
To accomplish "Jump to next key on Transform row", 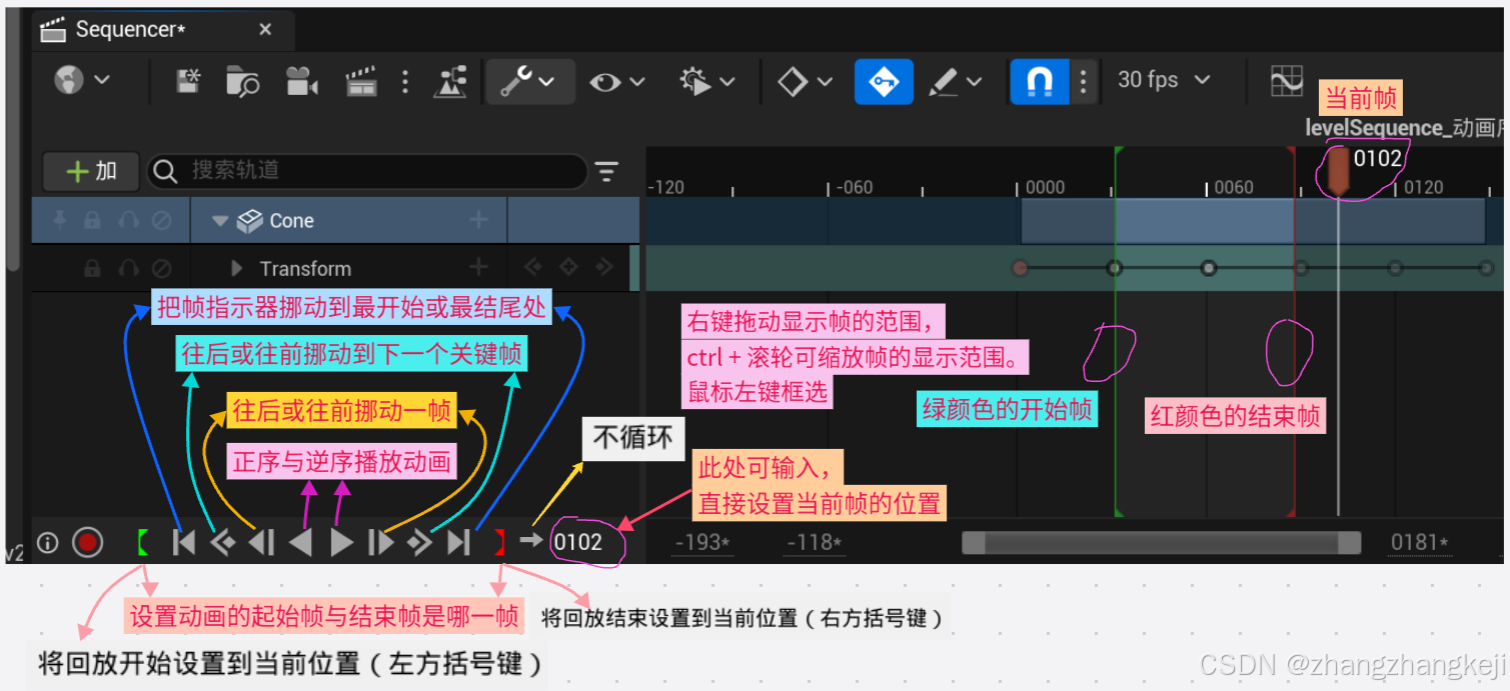I will tap(603, 267).
